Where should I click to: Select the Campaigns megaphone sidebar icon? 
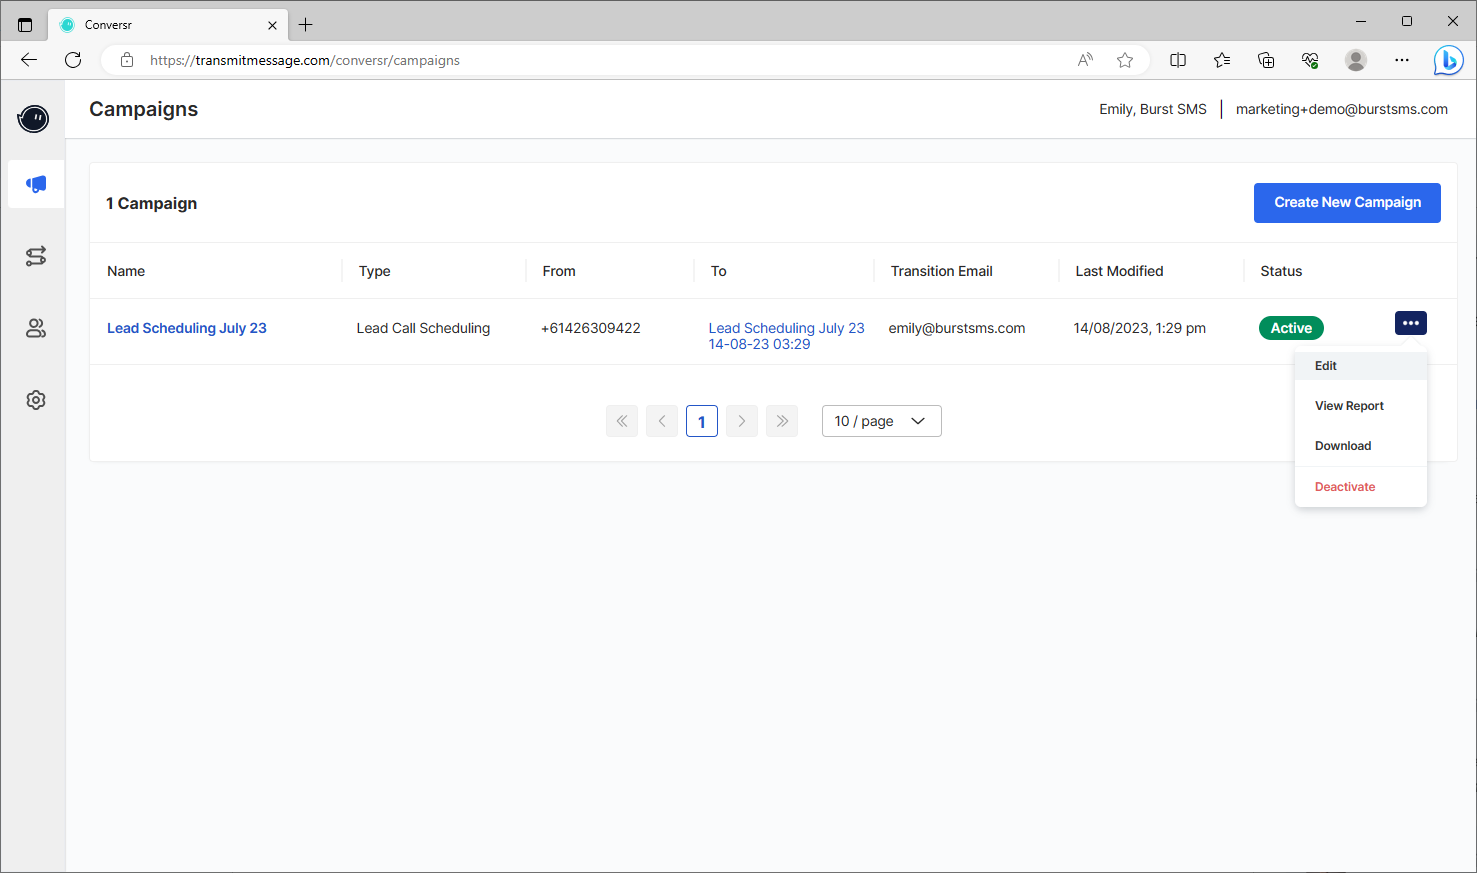coord(36,184)
